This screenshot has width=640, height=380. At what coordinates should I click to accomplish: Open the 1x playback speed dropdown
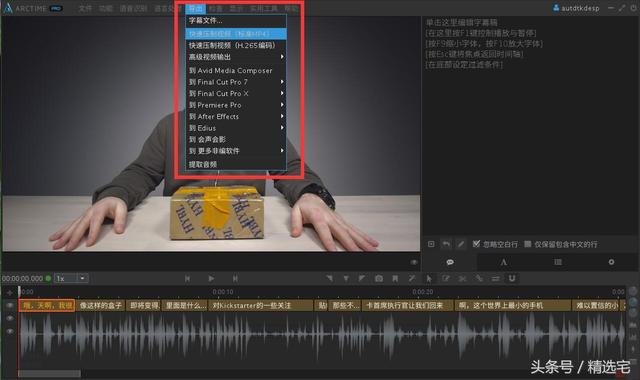[x=71, y=278]
